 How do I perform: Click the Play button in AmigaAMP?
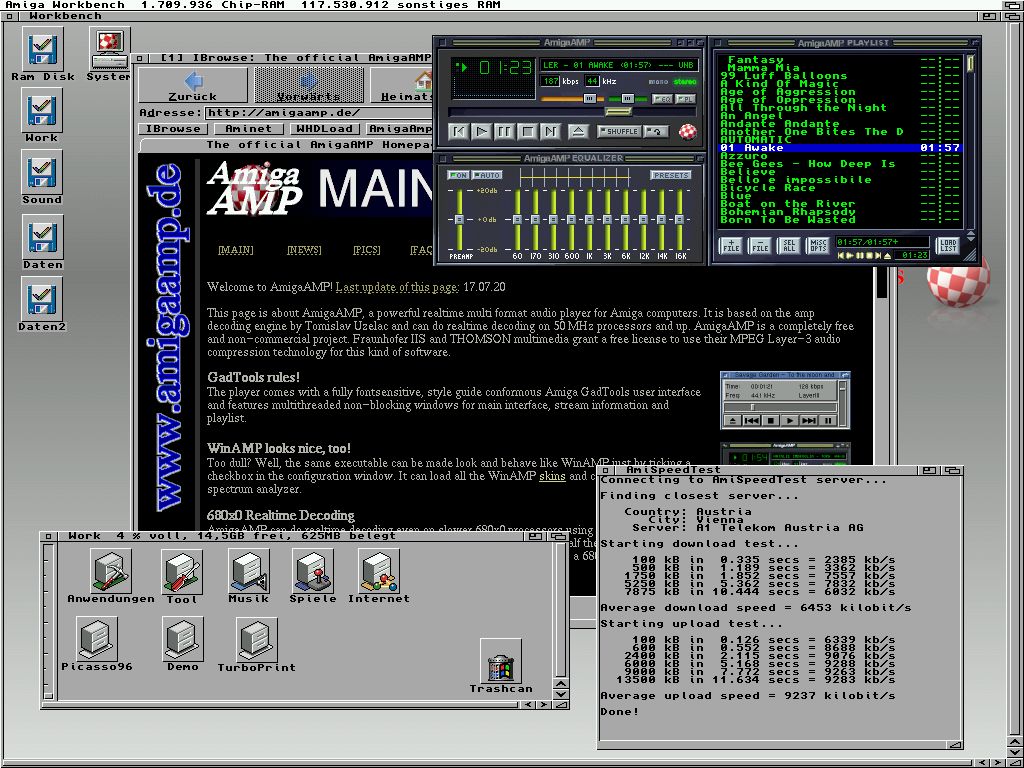[482, 132]
